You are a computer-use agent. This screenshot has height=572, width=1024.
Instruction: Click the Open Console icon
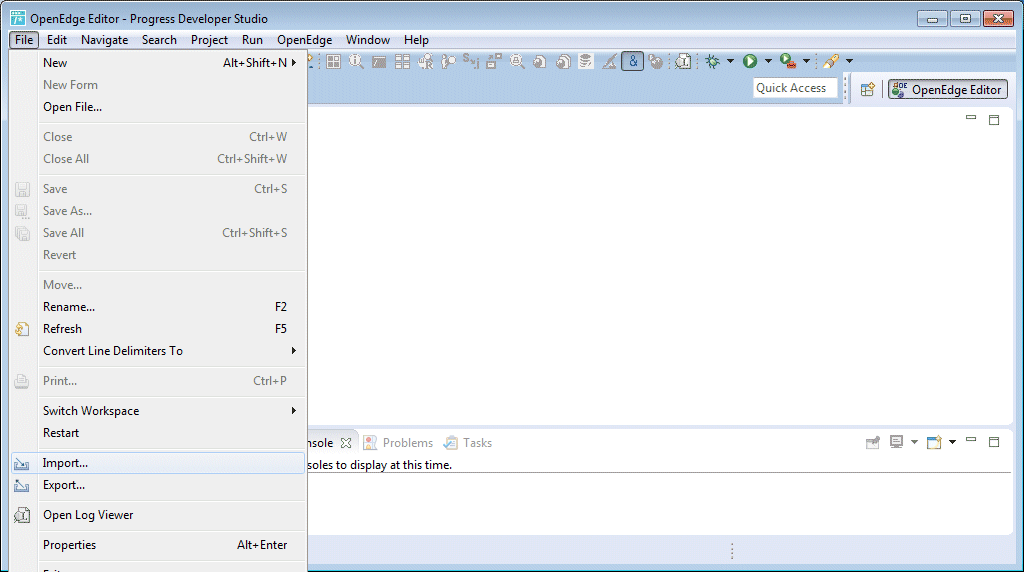point(935,442)
